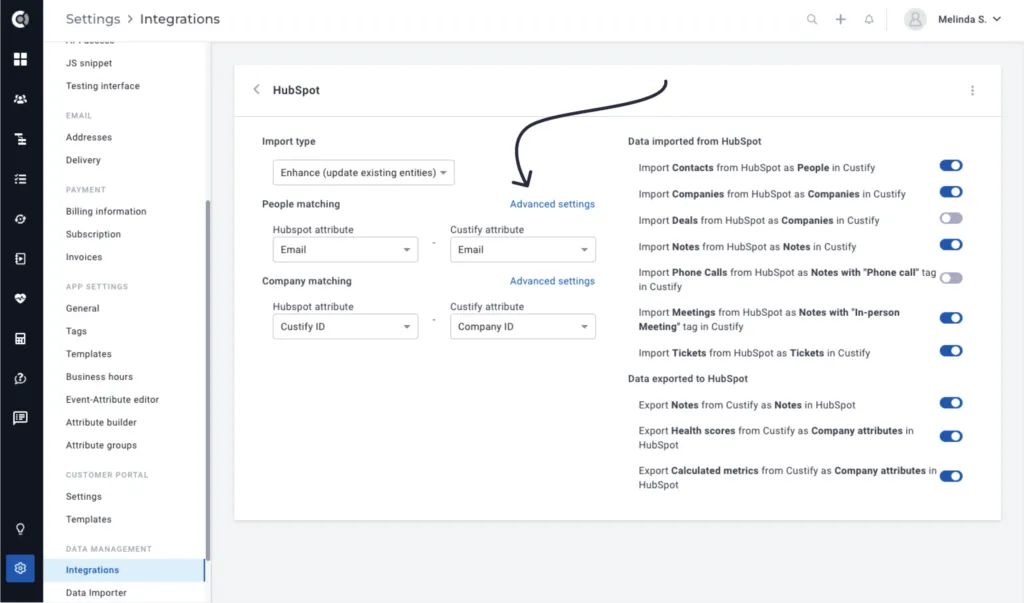This screenshot has height=603, width=1024.
Task: Click the lightbulb icon in left rail
Action: (x=20, y=529)
